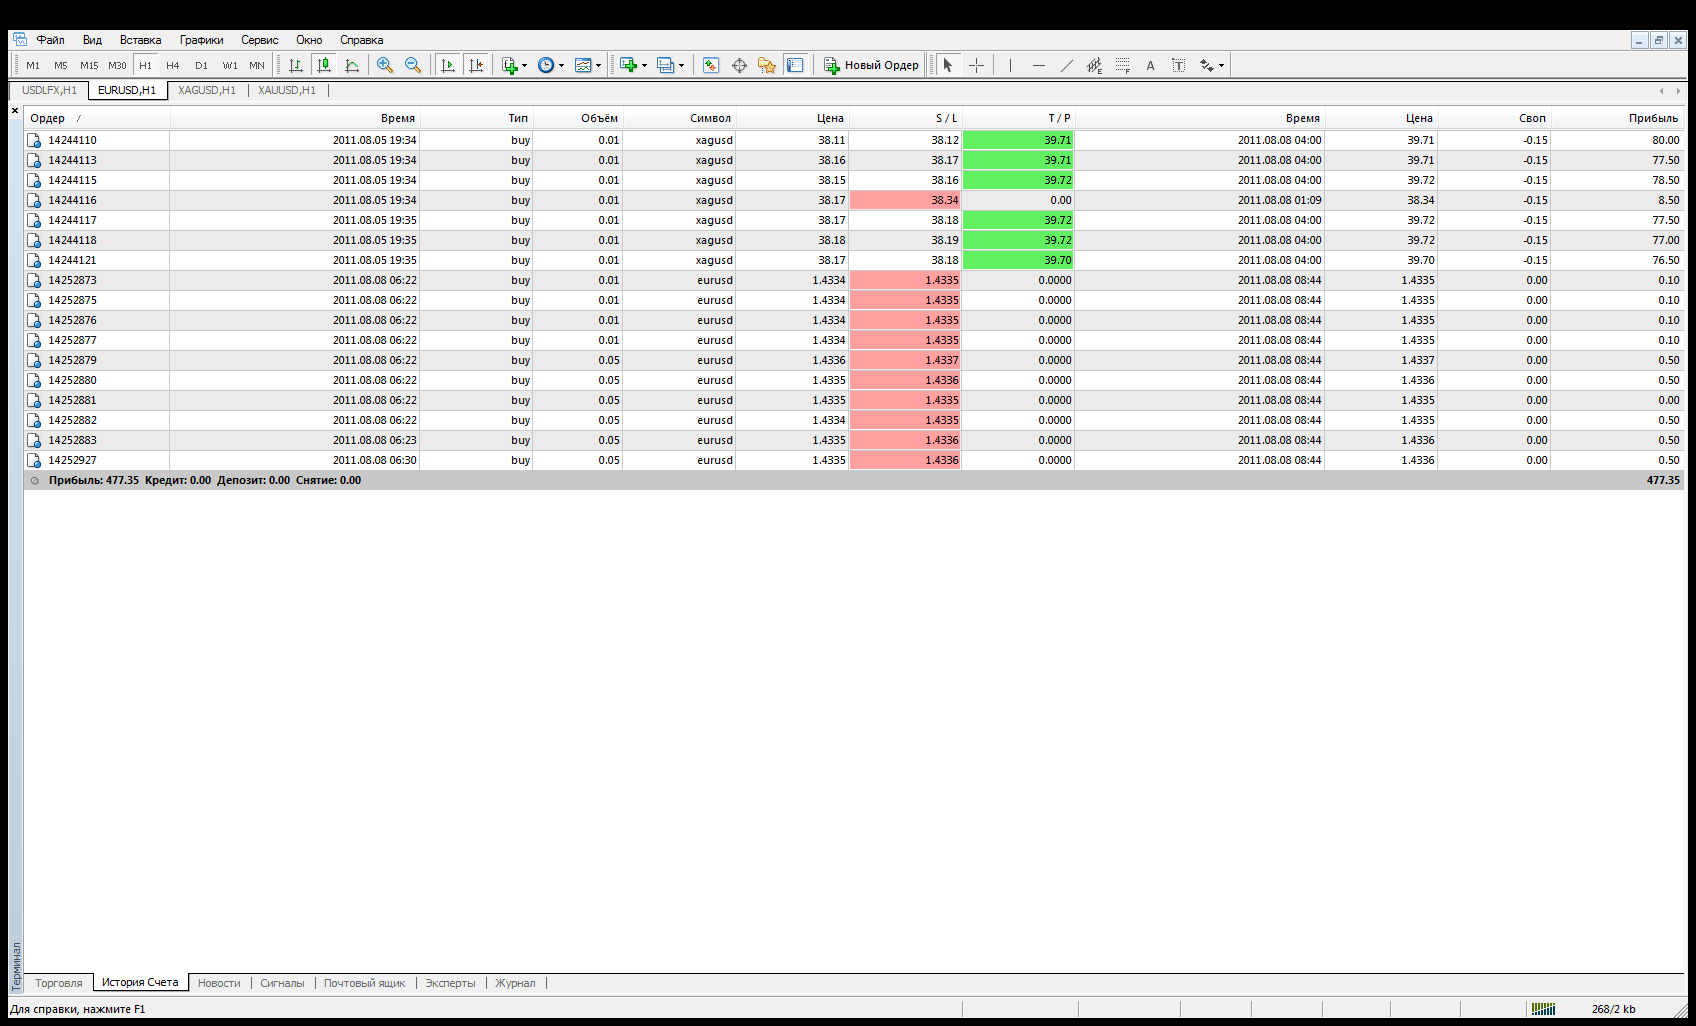Open the Arrows objects dropdown

[x=1212, y=65]
